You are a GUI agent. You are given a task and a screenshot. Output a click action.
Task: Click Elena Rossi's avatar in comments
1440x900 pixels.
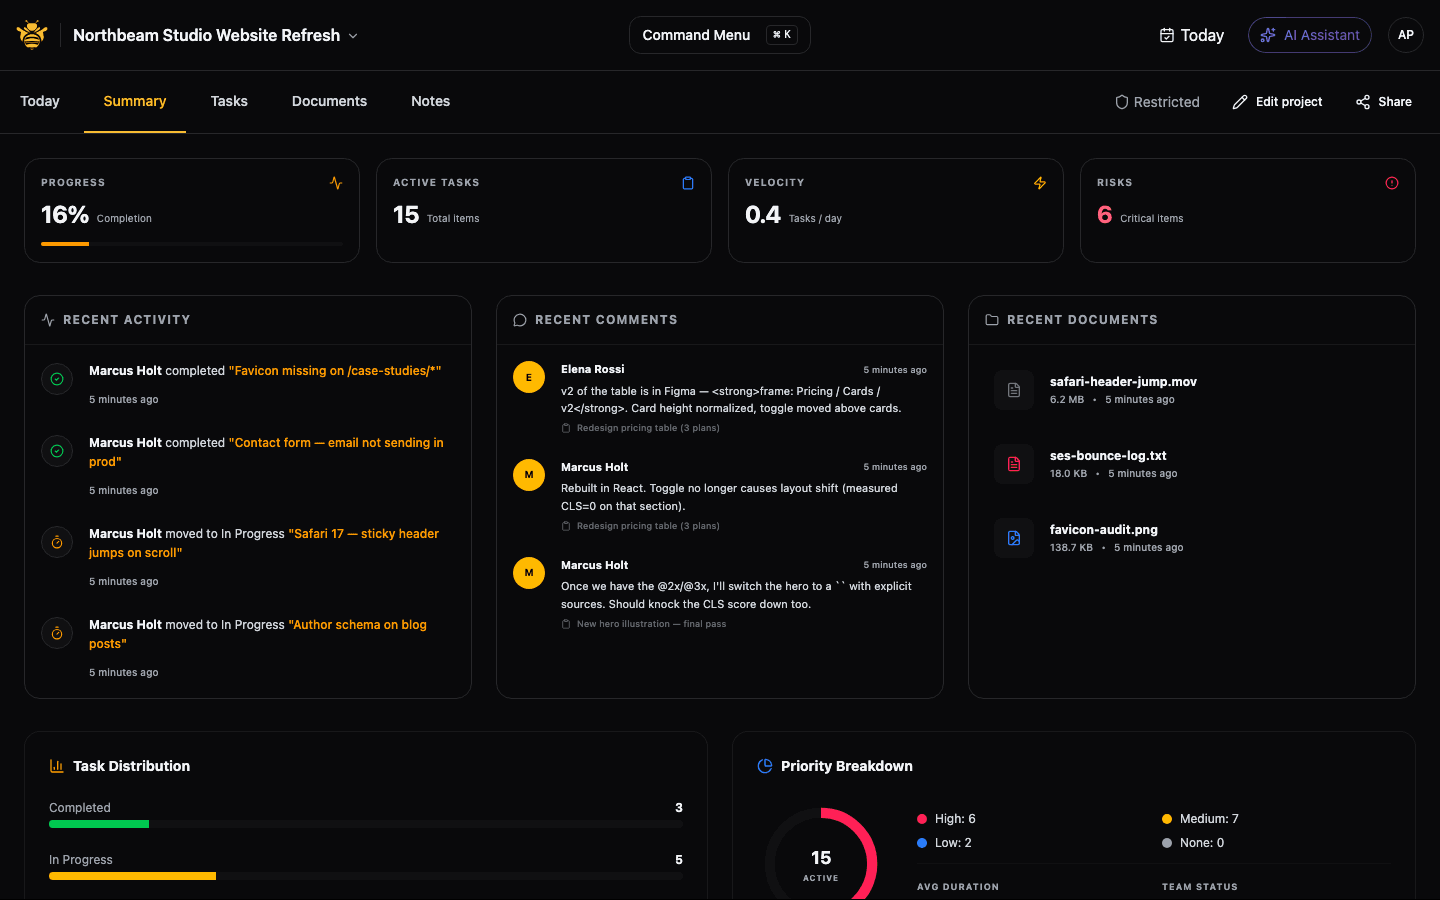(529, 377)
